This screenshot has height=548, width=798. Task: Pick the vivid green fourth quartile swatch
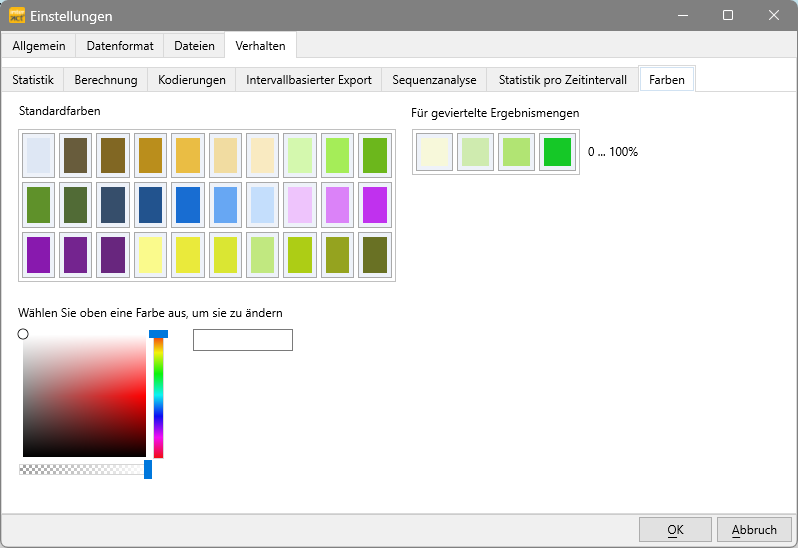pyautogui.click(x=557, y=152)
